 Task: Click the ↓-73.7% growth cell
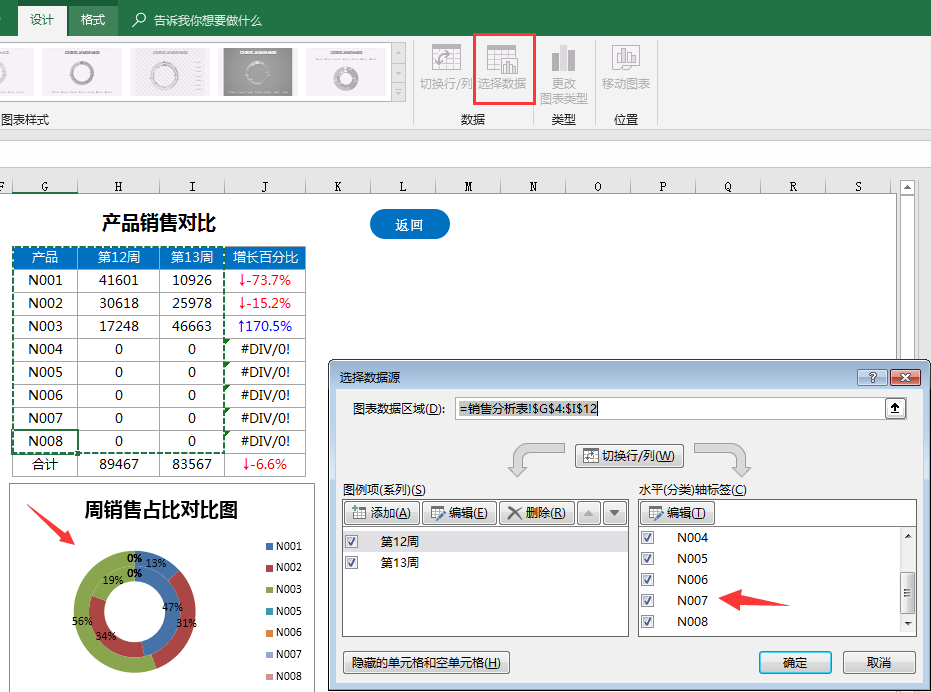click(265, 280)
